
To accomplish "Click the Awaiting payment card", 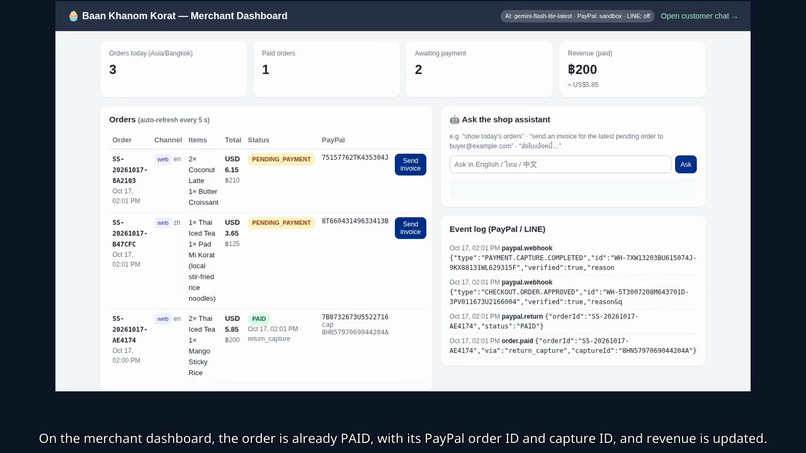I will coord(479,69).
